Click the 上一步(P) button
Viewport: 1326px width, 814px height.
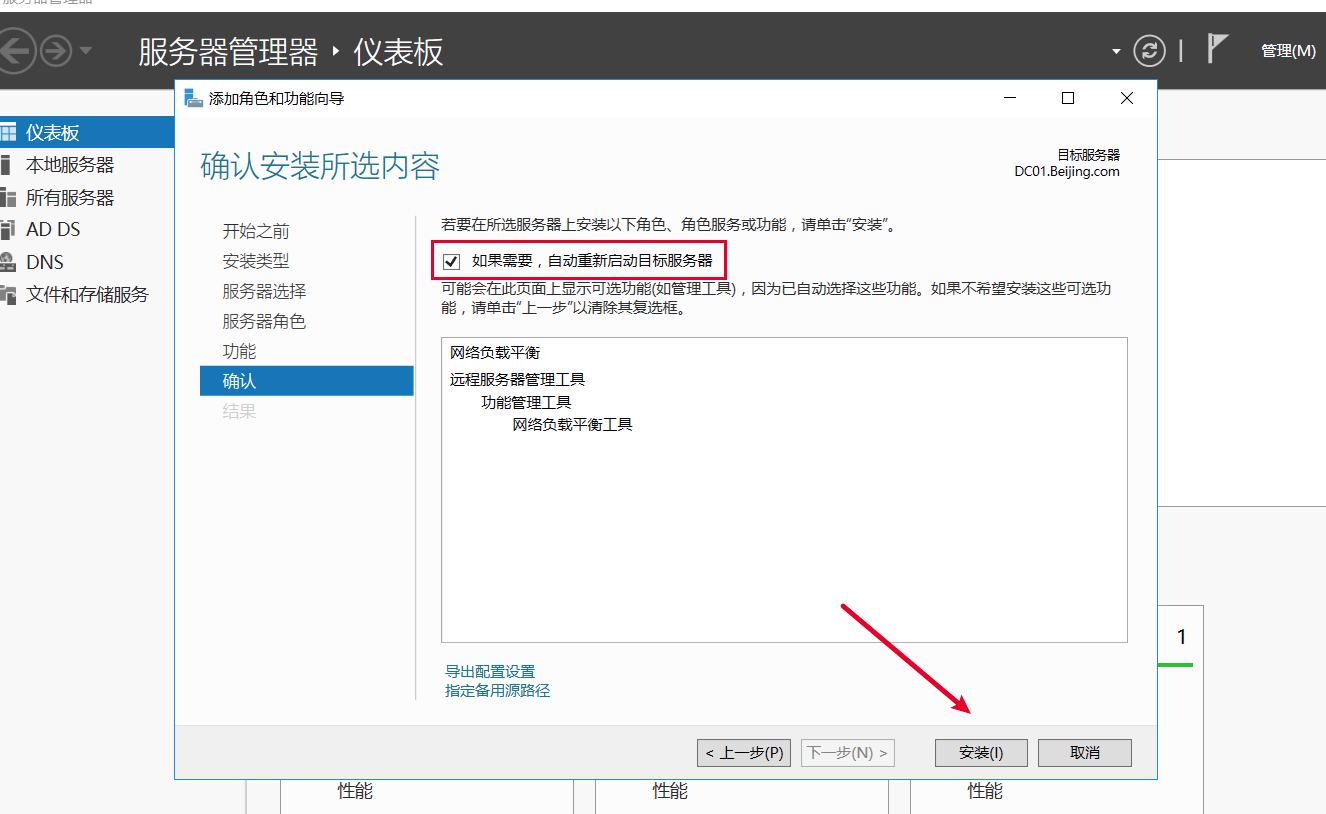tap(744, 753)
